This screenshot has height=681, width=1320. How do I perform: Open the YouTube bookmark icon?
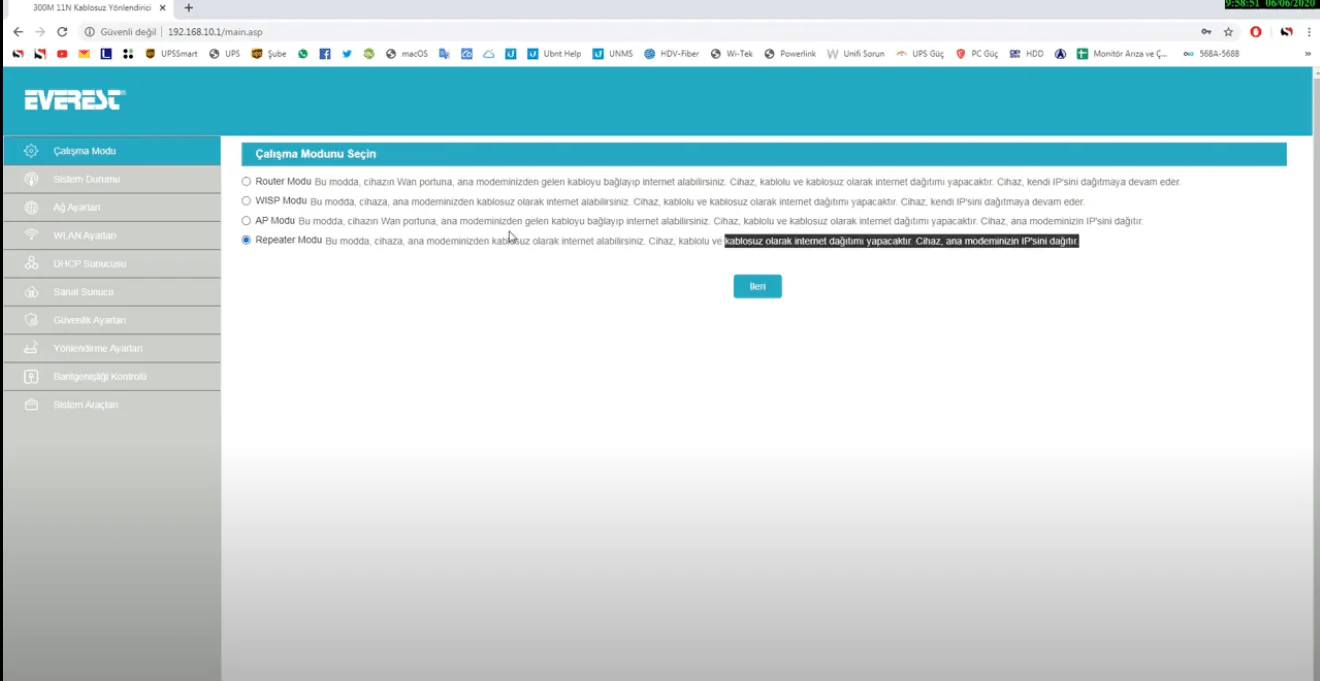pyautogui.click(x=62, y=54)
